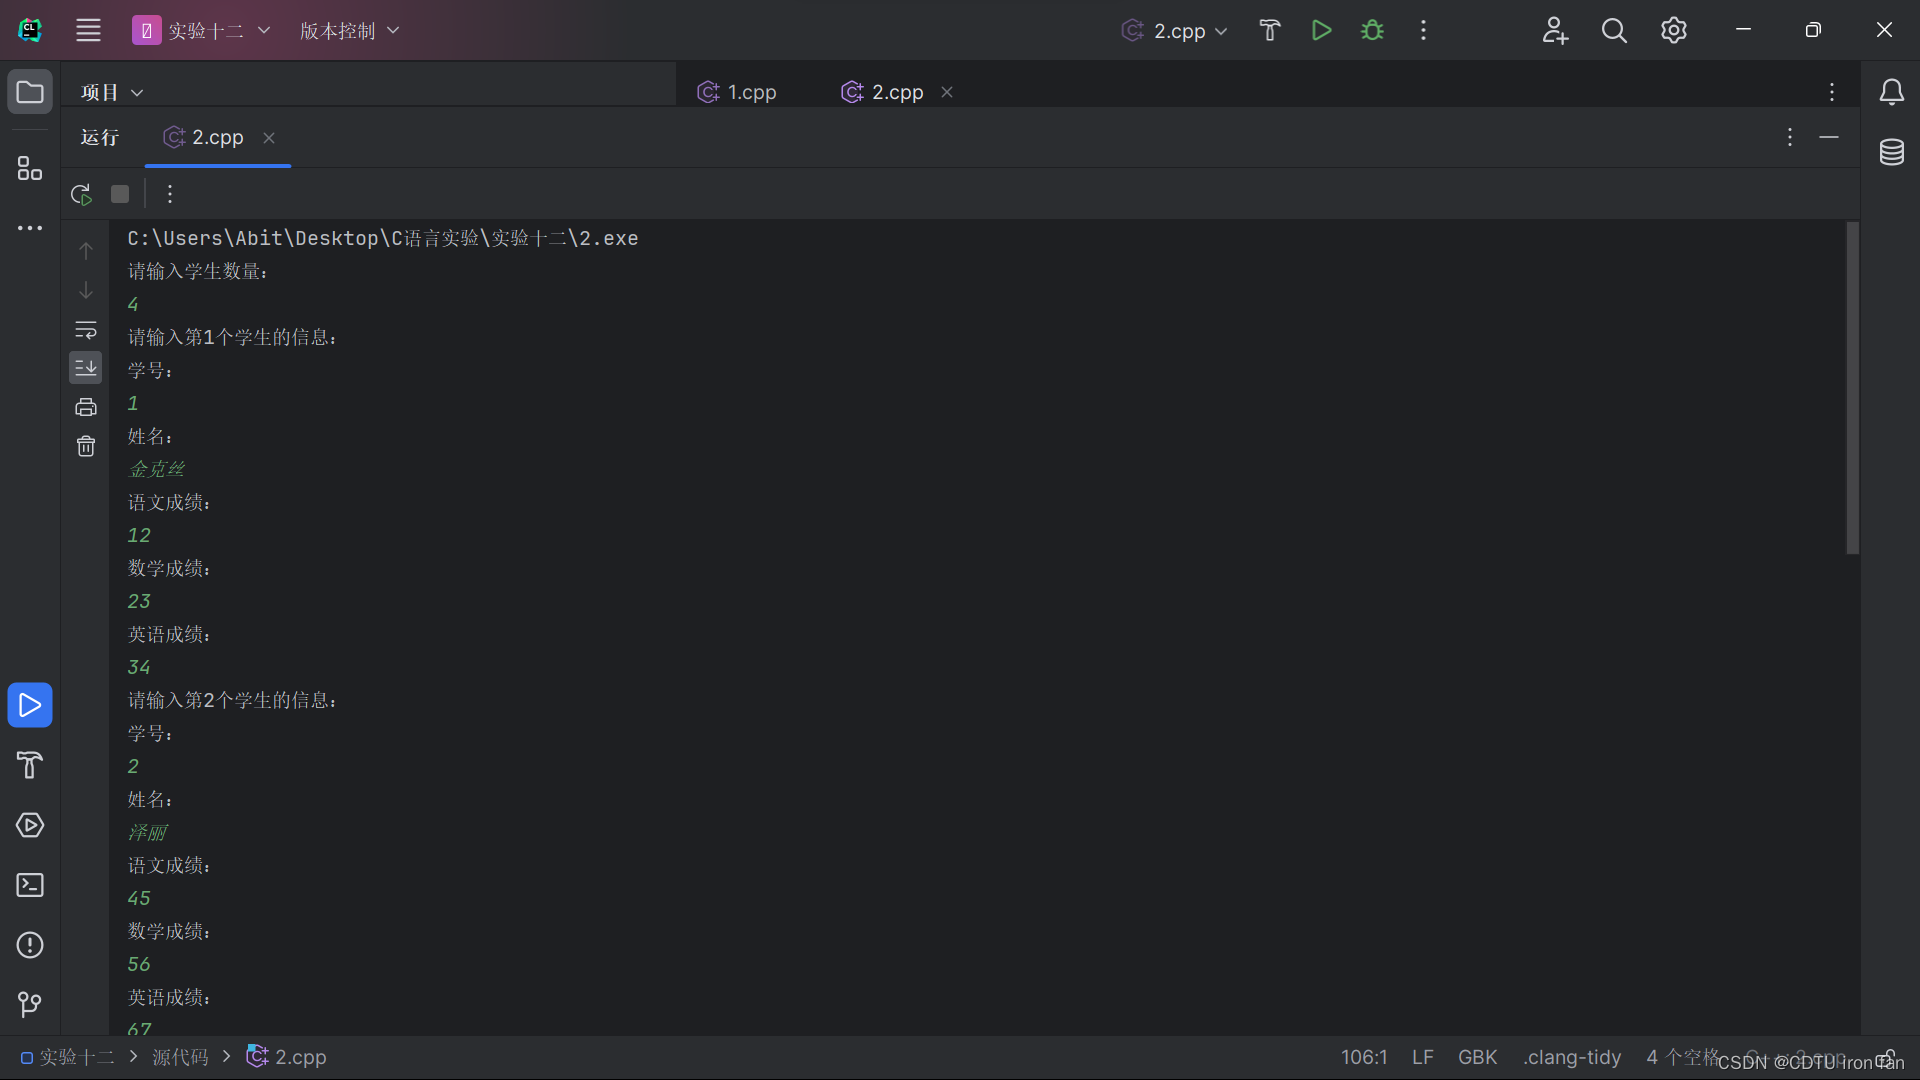Open the Problems tool window
The width and height of the screenshot is (1920, 1080).
pos(30,945)
